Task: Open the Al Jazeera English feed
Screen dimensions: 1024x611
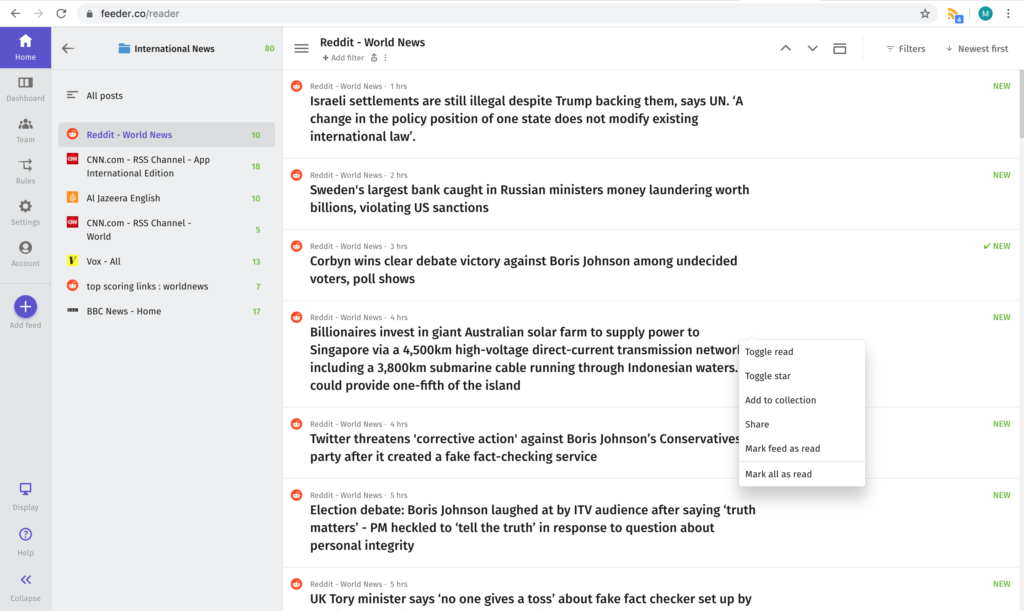Action: pyautogui.click(x=167, y=198)
